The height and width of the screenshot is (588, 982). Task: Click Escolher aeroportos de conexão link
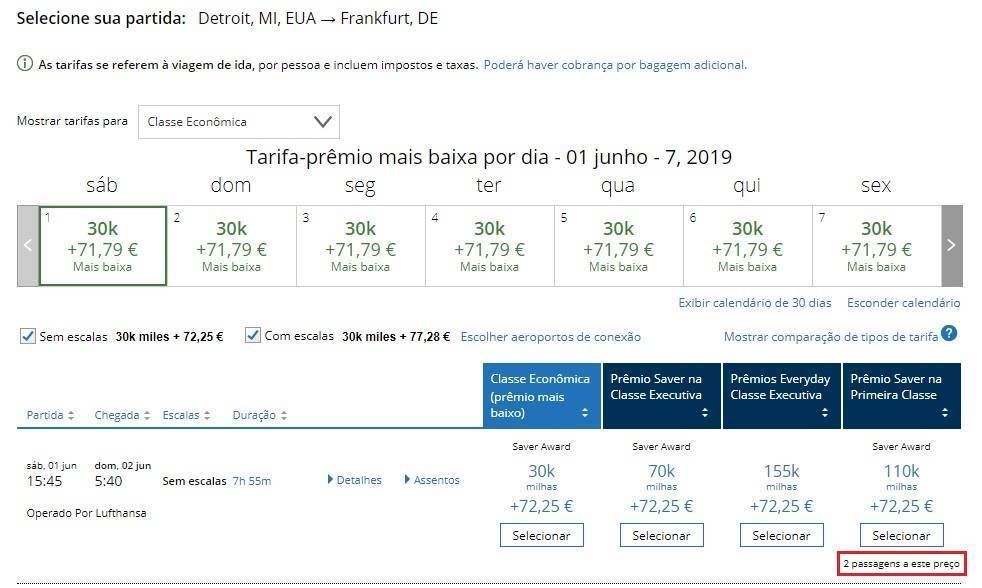point(550,337)
